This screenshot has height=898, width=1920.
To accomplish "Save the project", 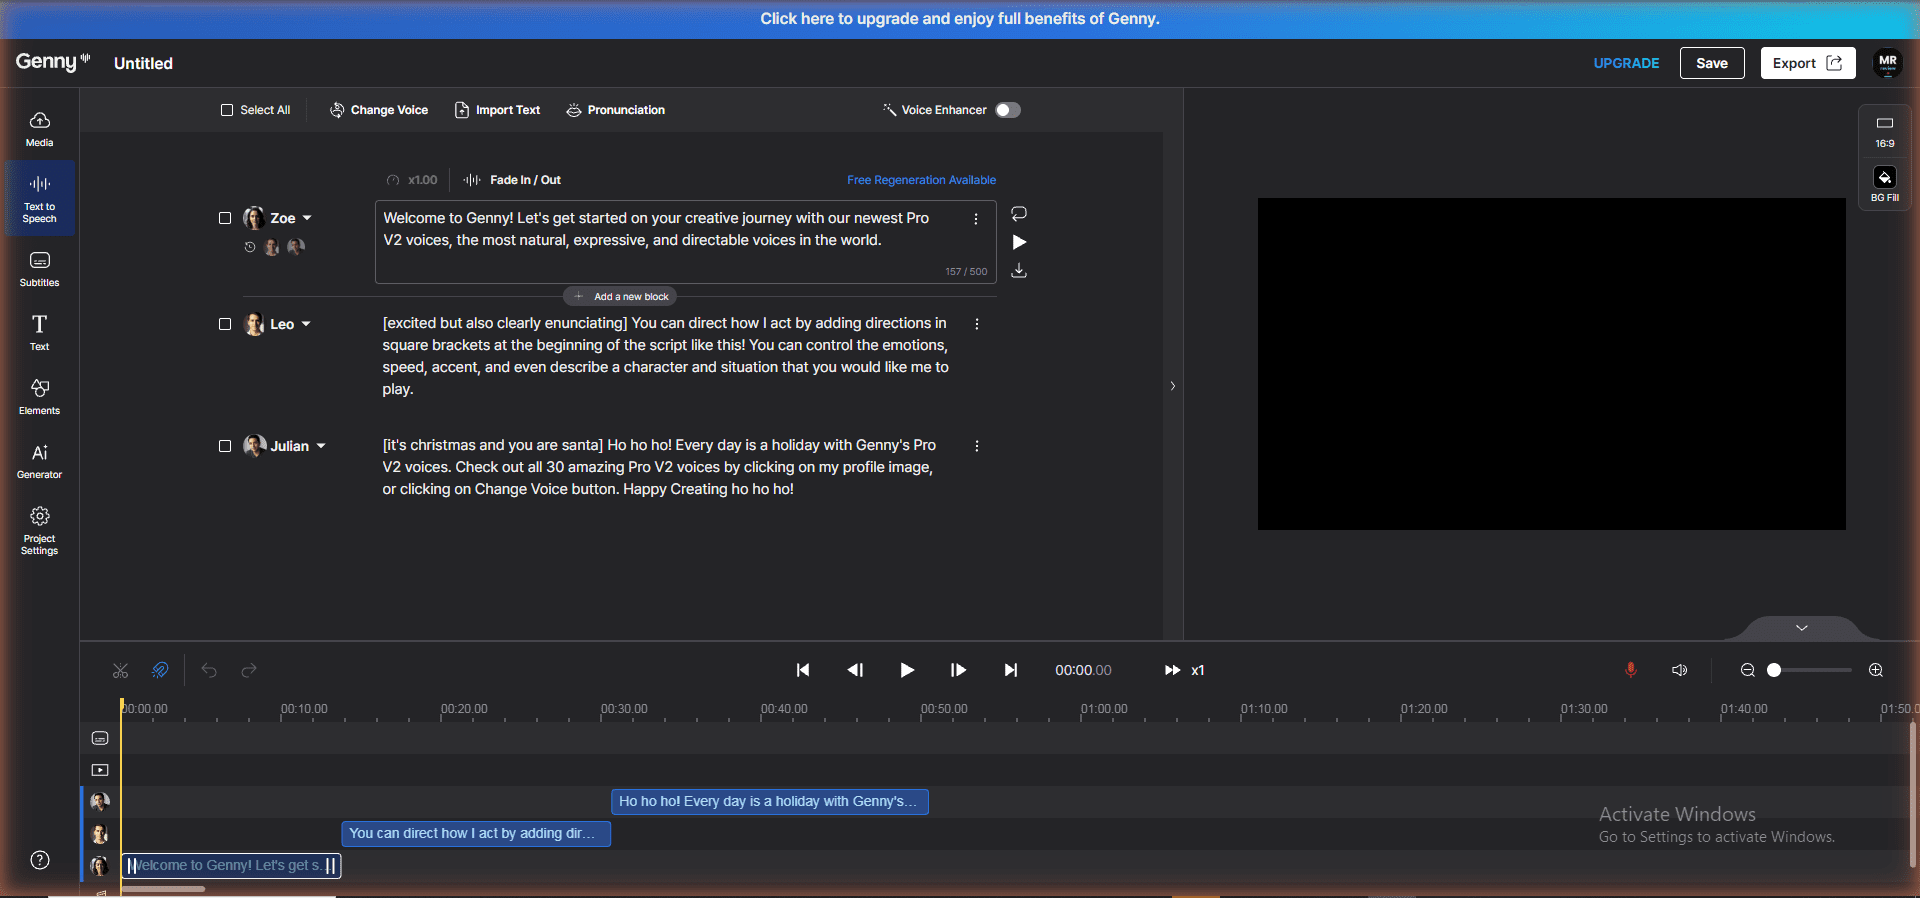I will 1712,63.
